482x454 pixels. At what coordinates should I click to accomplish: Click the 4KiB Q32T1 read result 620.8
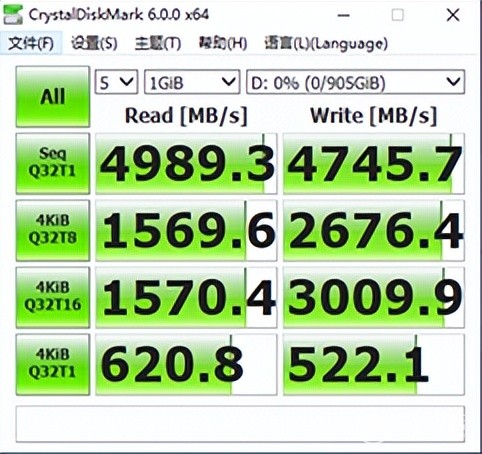tap(186, 364)
